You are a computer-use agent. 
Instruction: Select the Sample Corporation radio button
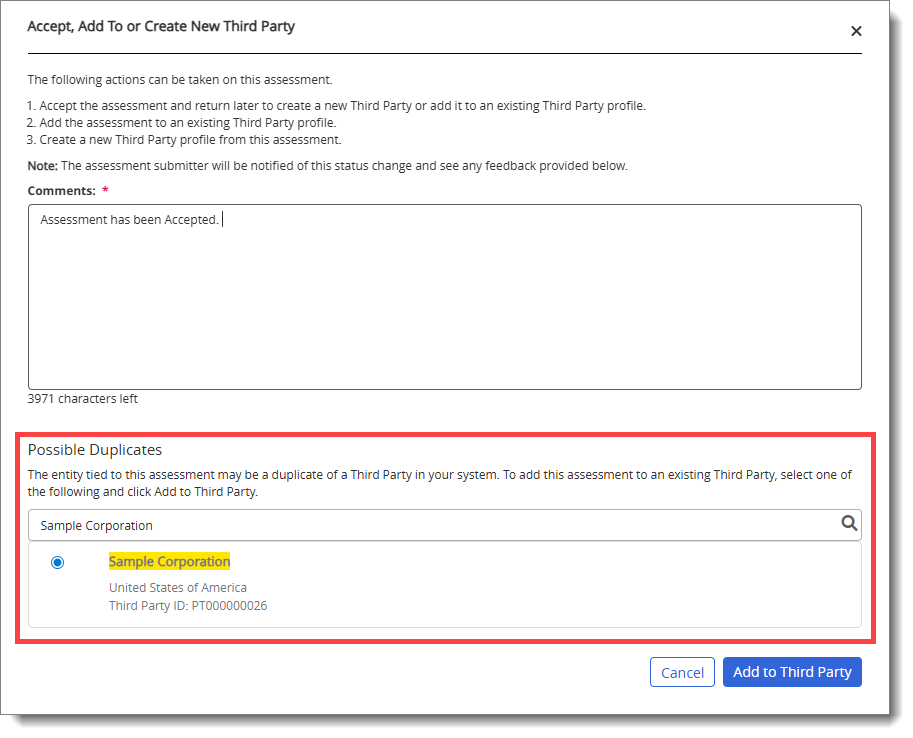coord(57,562)
